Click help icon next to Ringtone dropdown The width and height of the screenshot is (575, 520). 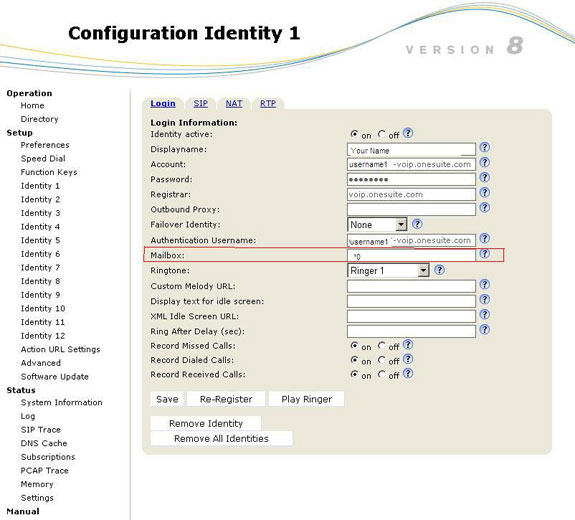439,270
